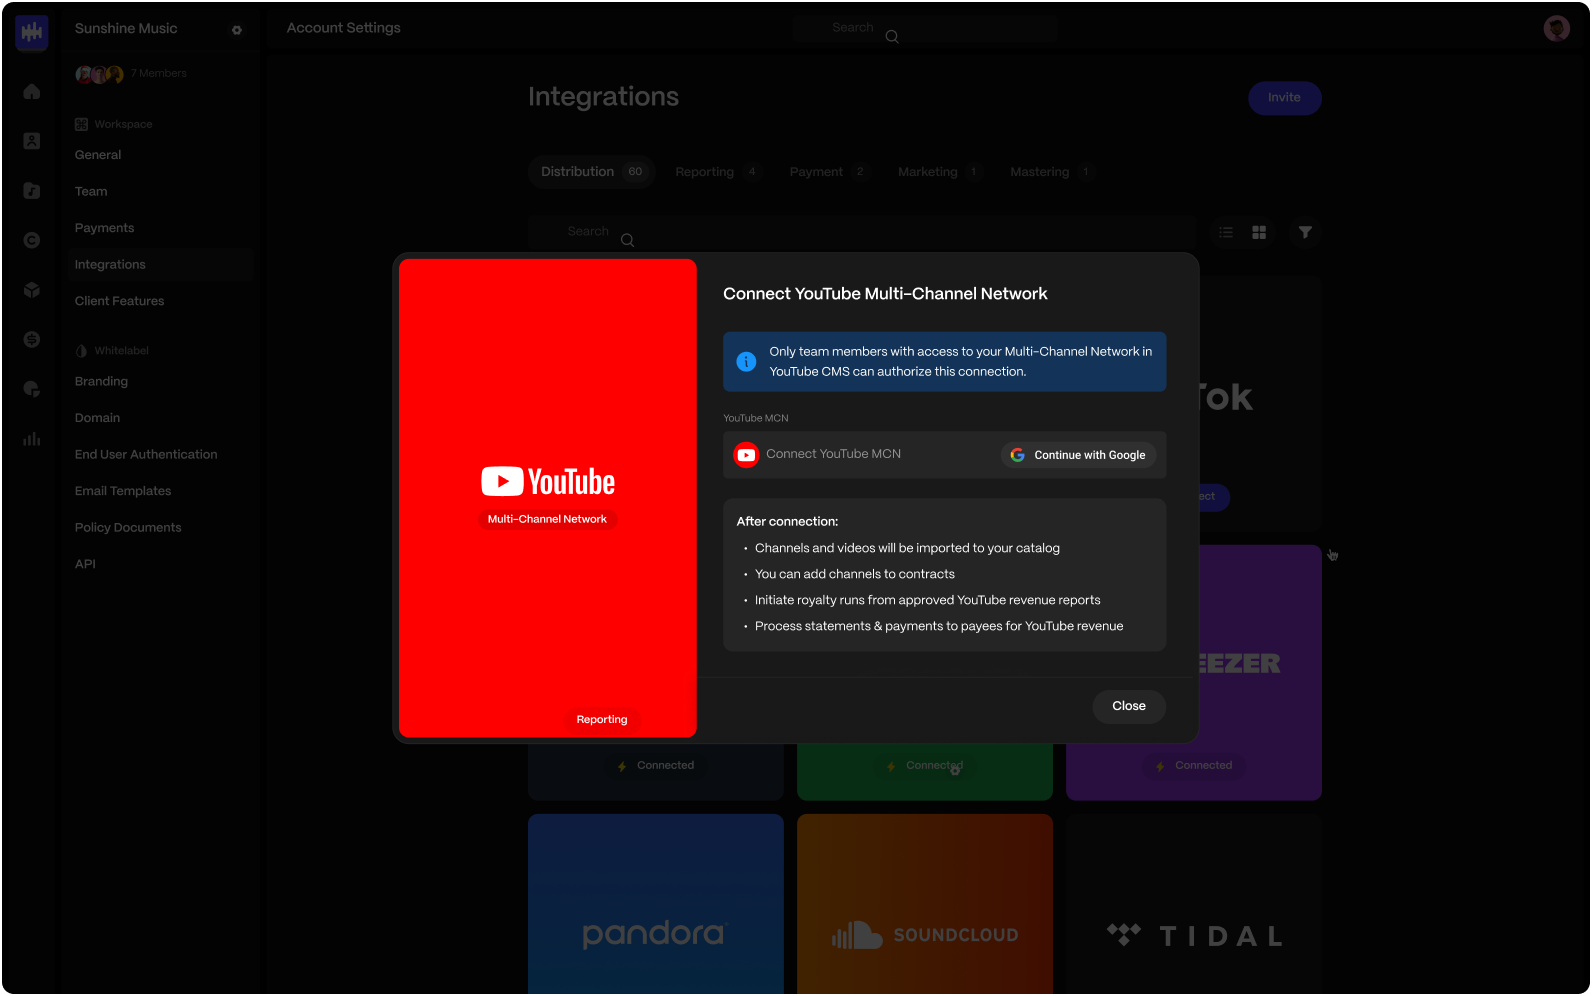Viewport: 1592px width, 996px height.
Task: Focus the integrations search field
Action: tap(862, 232)
